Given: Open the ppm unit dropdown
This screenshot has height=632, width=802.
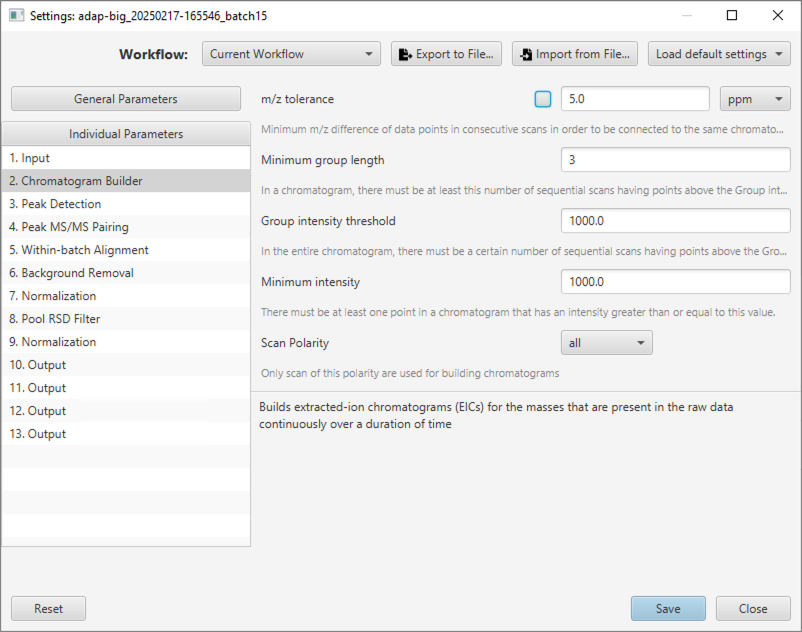Looking at the screenshot, I should 755,99.
